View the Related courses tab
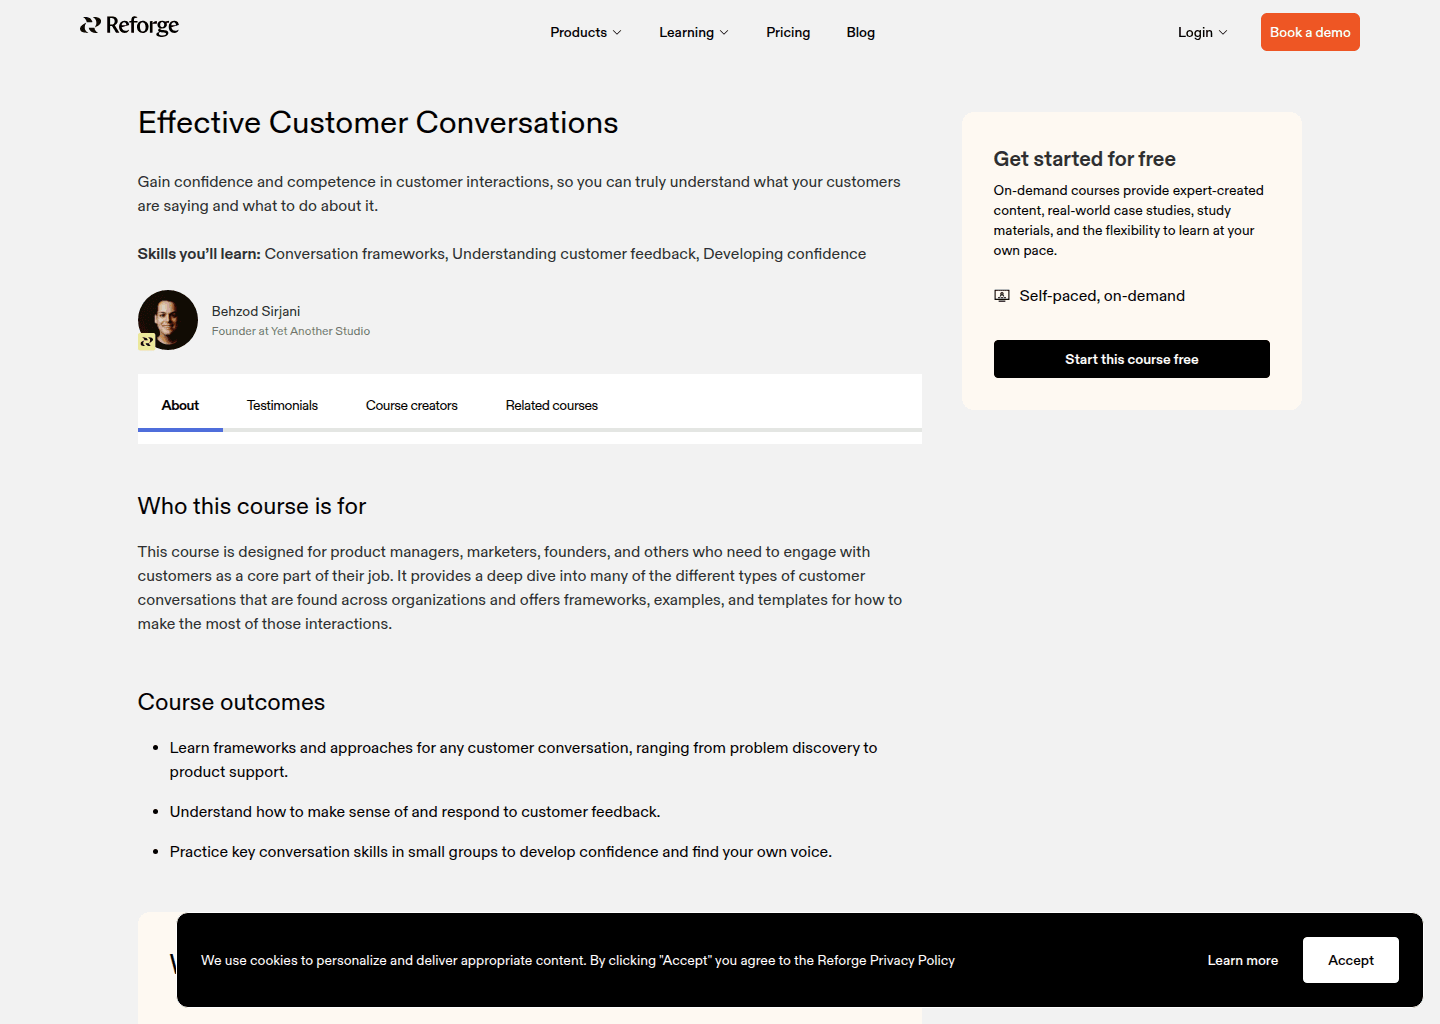This screenshot has height=1024, width=1440. 551,405
